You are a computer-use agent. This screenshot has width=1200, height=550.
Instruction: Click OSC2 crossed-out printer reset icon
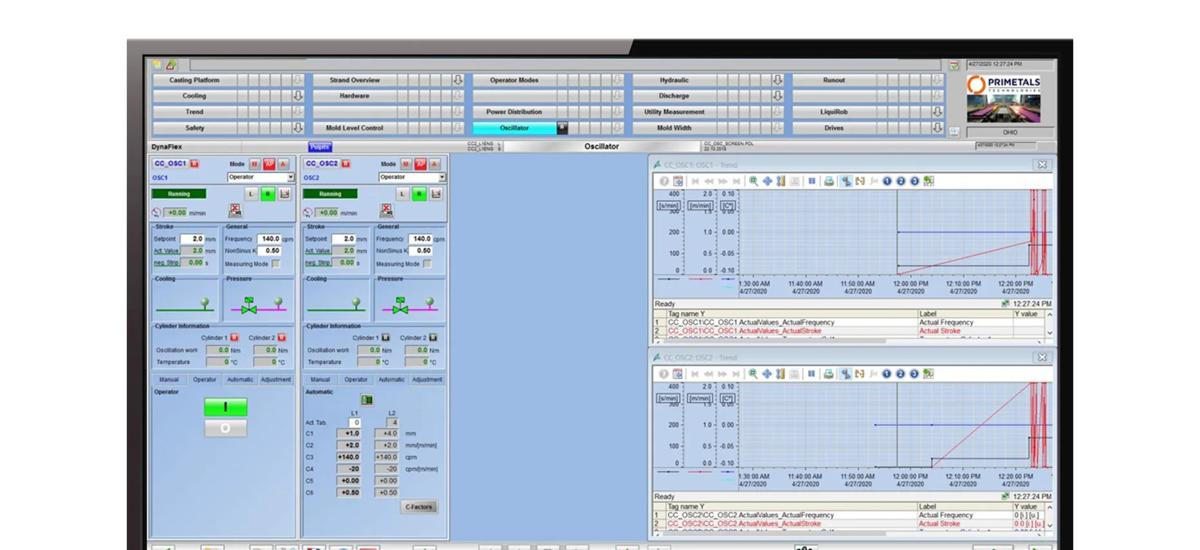coord(386,211)
